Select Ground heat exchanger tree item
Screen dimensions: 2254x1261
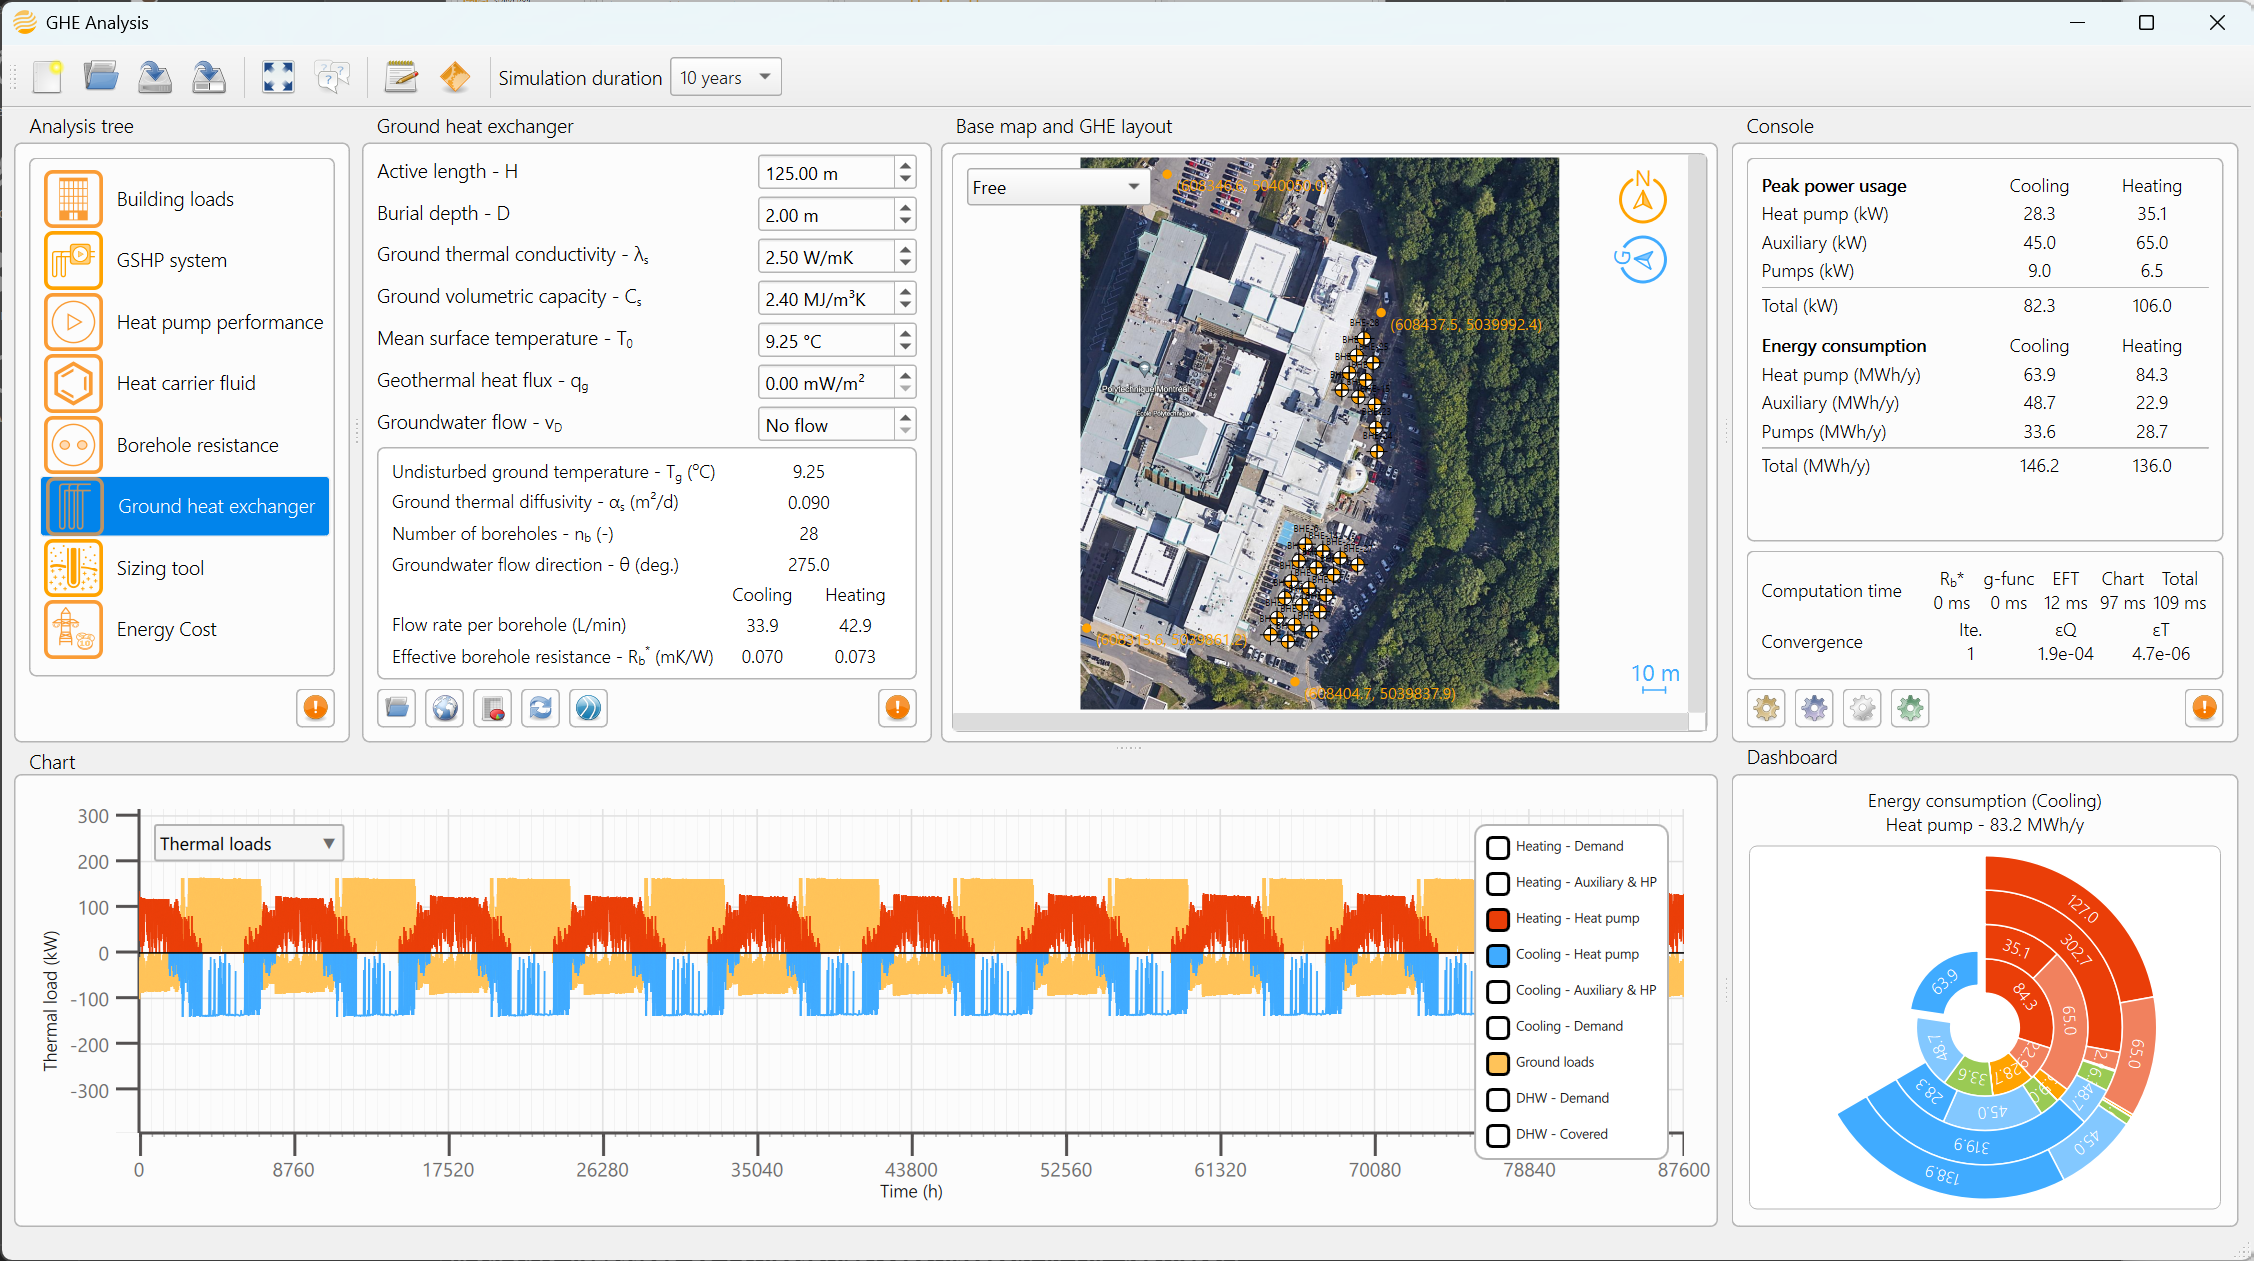click(x=185, y=506)
